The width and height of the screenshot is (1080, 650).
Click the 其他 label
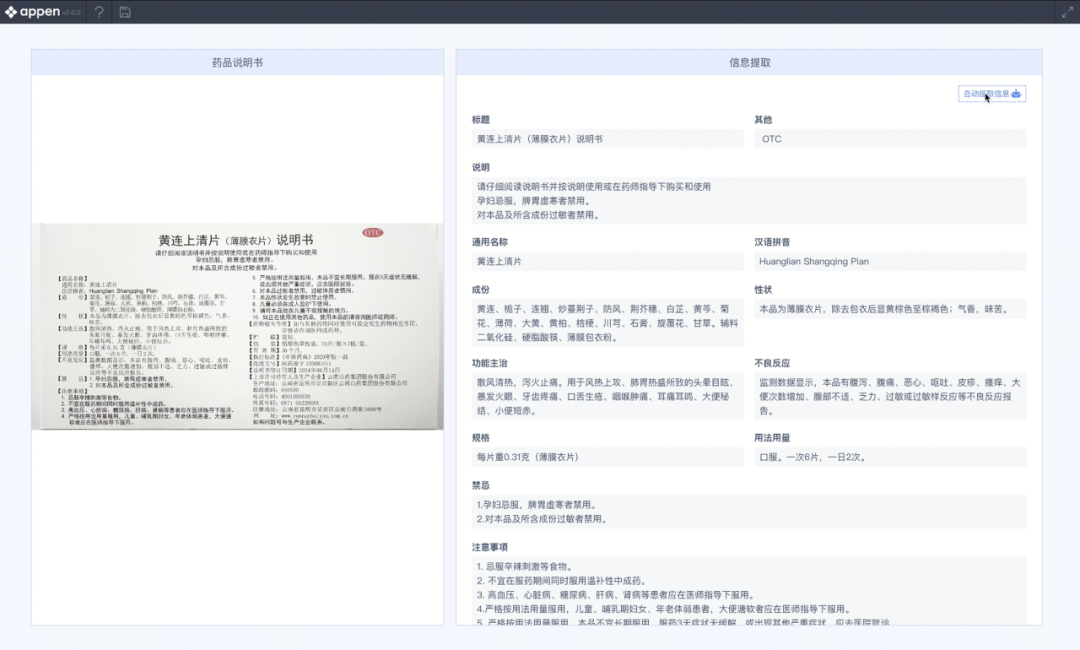pyautogui.click(x=763, y=120)
